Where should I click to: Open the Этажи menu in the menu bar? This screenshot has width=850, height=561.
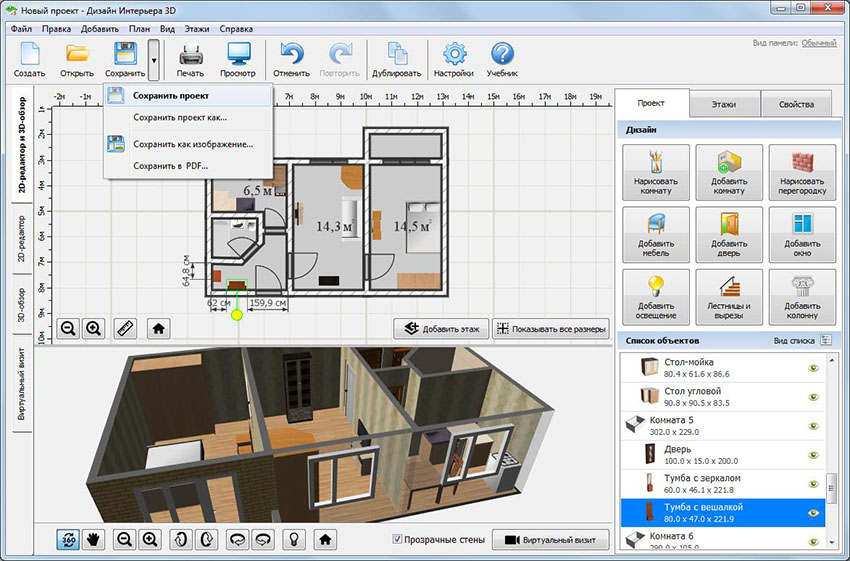[x=196, y=29]
